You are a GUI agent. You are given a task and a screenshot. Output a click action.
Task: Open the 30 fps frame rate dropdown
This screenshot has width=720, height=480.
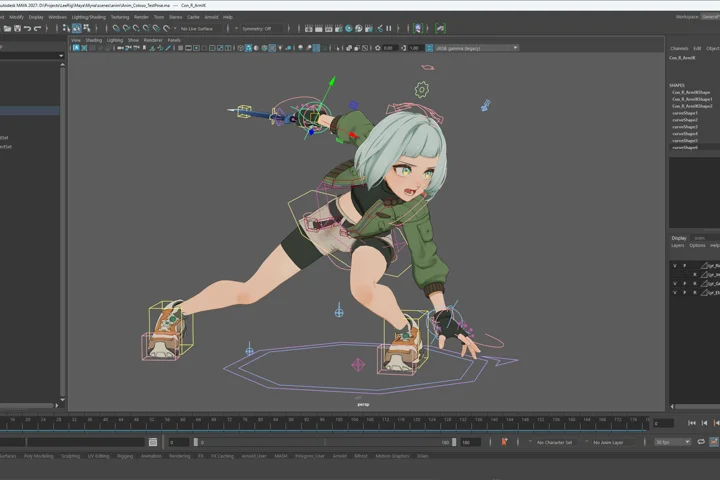click(673, 442)
